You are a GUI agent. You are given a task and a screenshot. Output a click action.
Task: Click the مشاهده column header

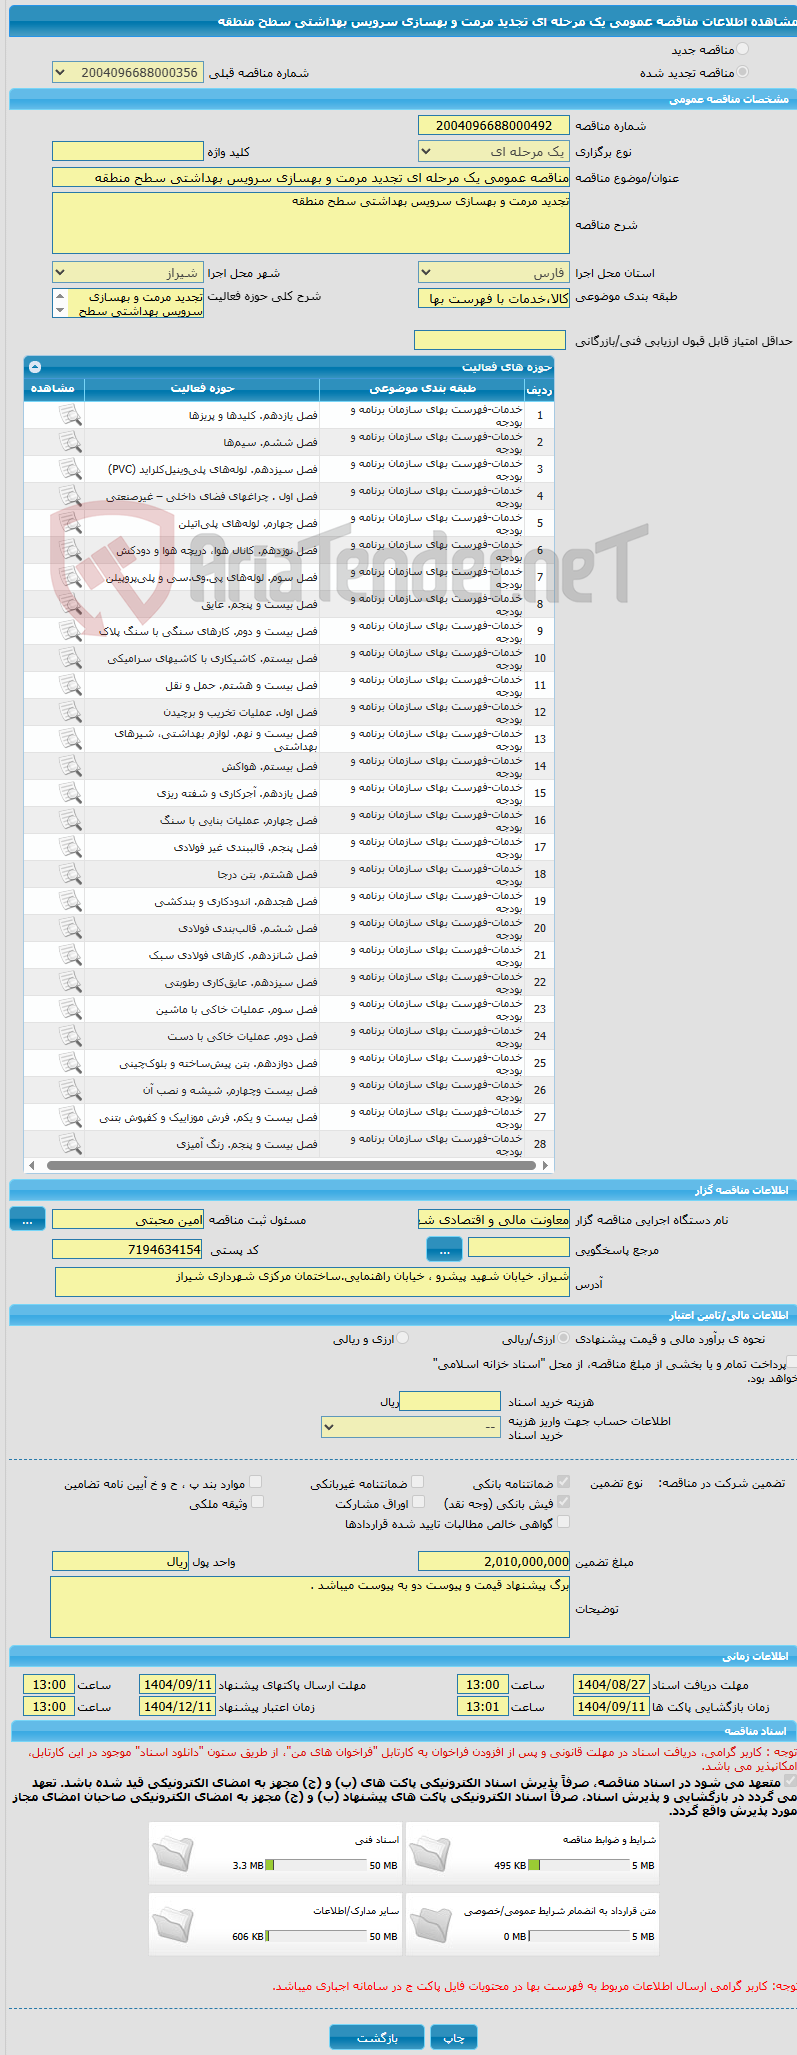tap(54, 388)
